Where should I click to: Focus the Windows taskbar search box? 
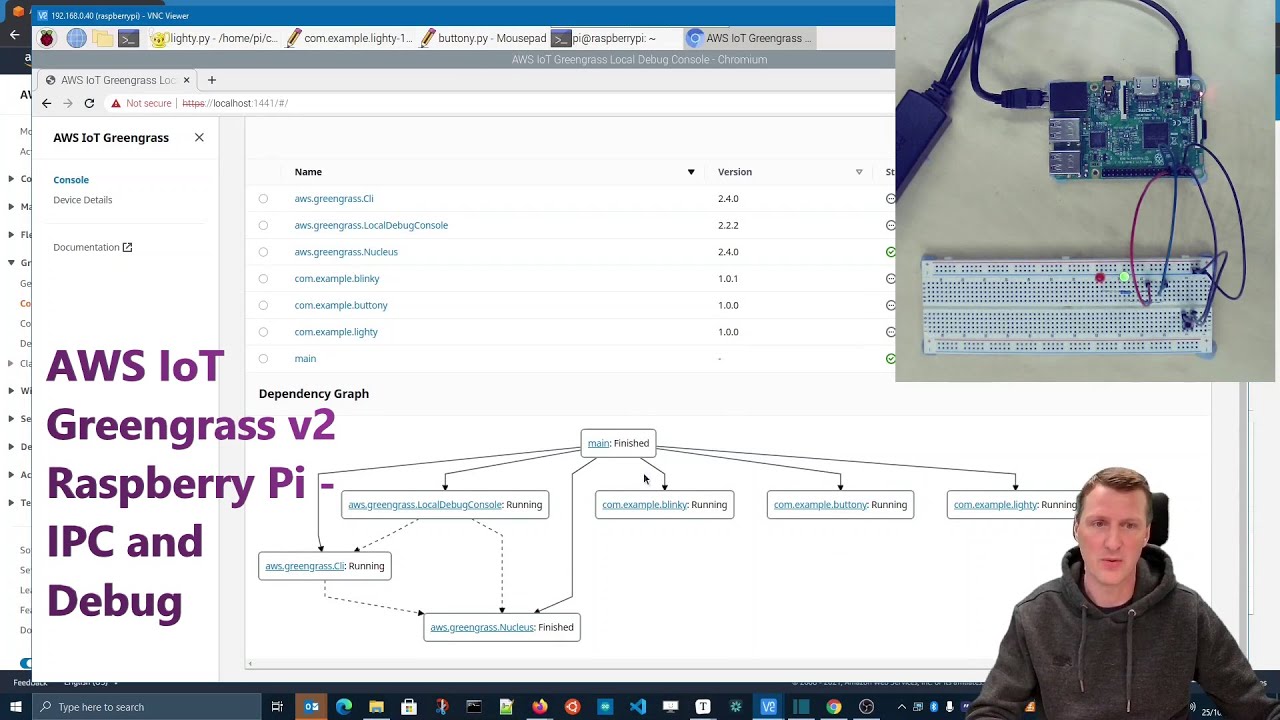click(146, 707)
